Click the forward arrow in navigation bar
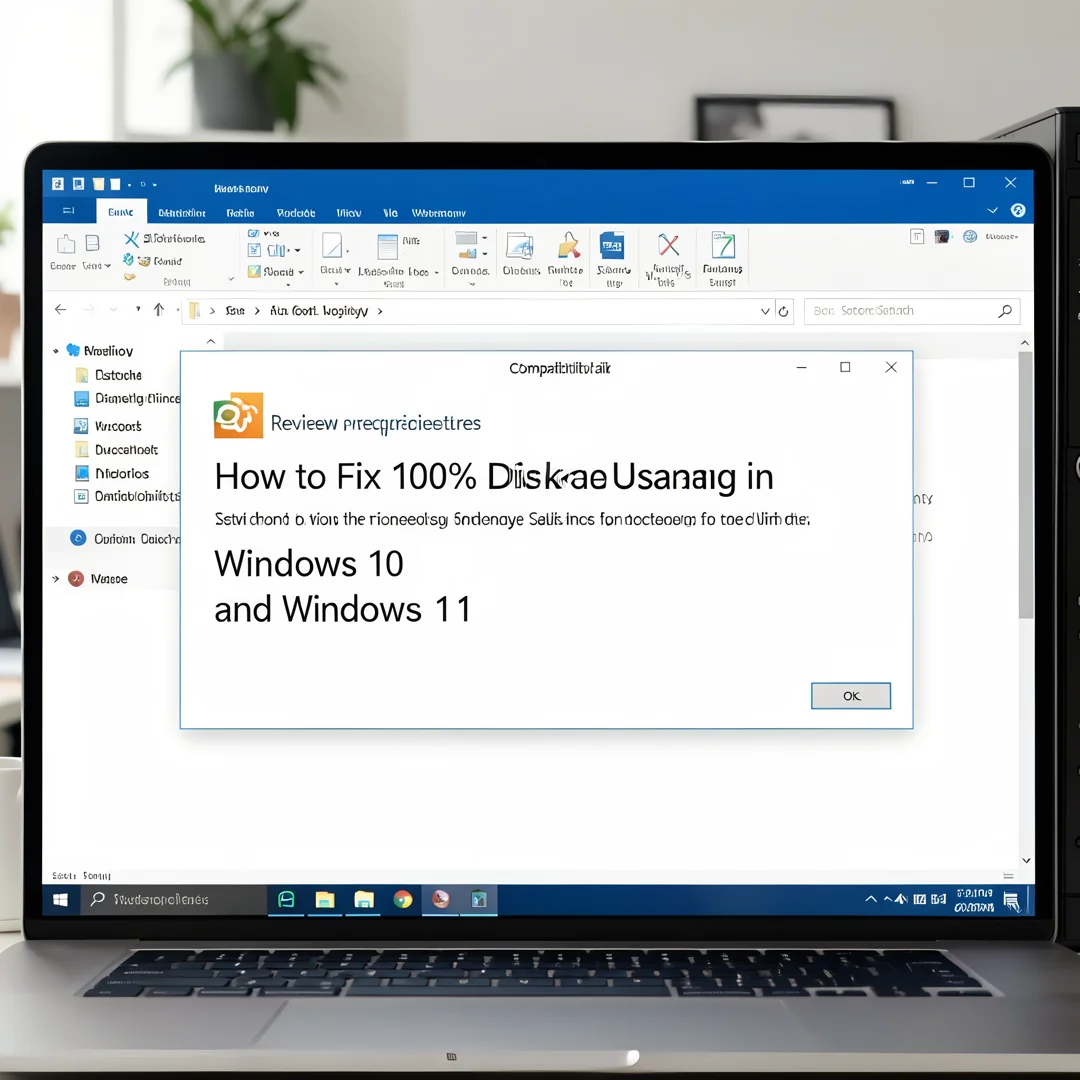 pos(88,309)
